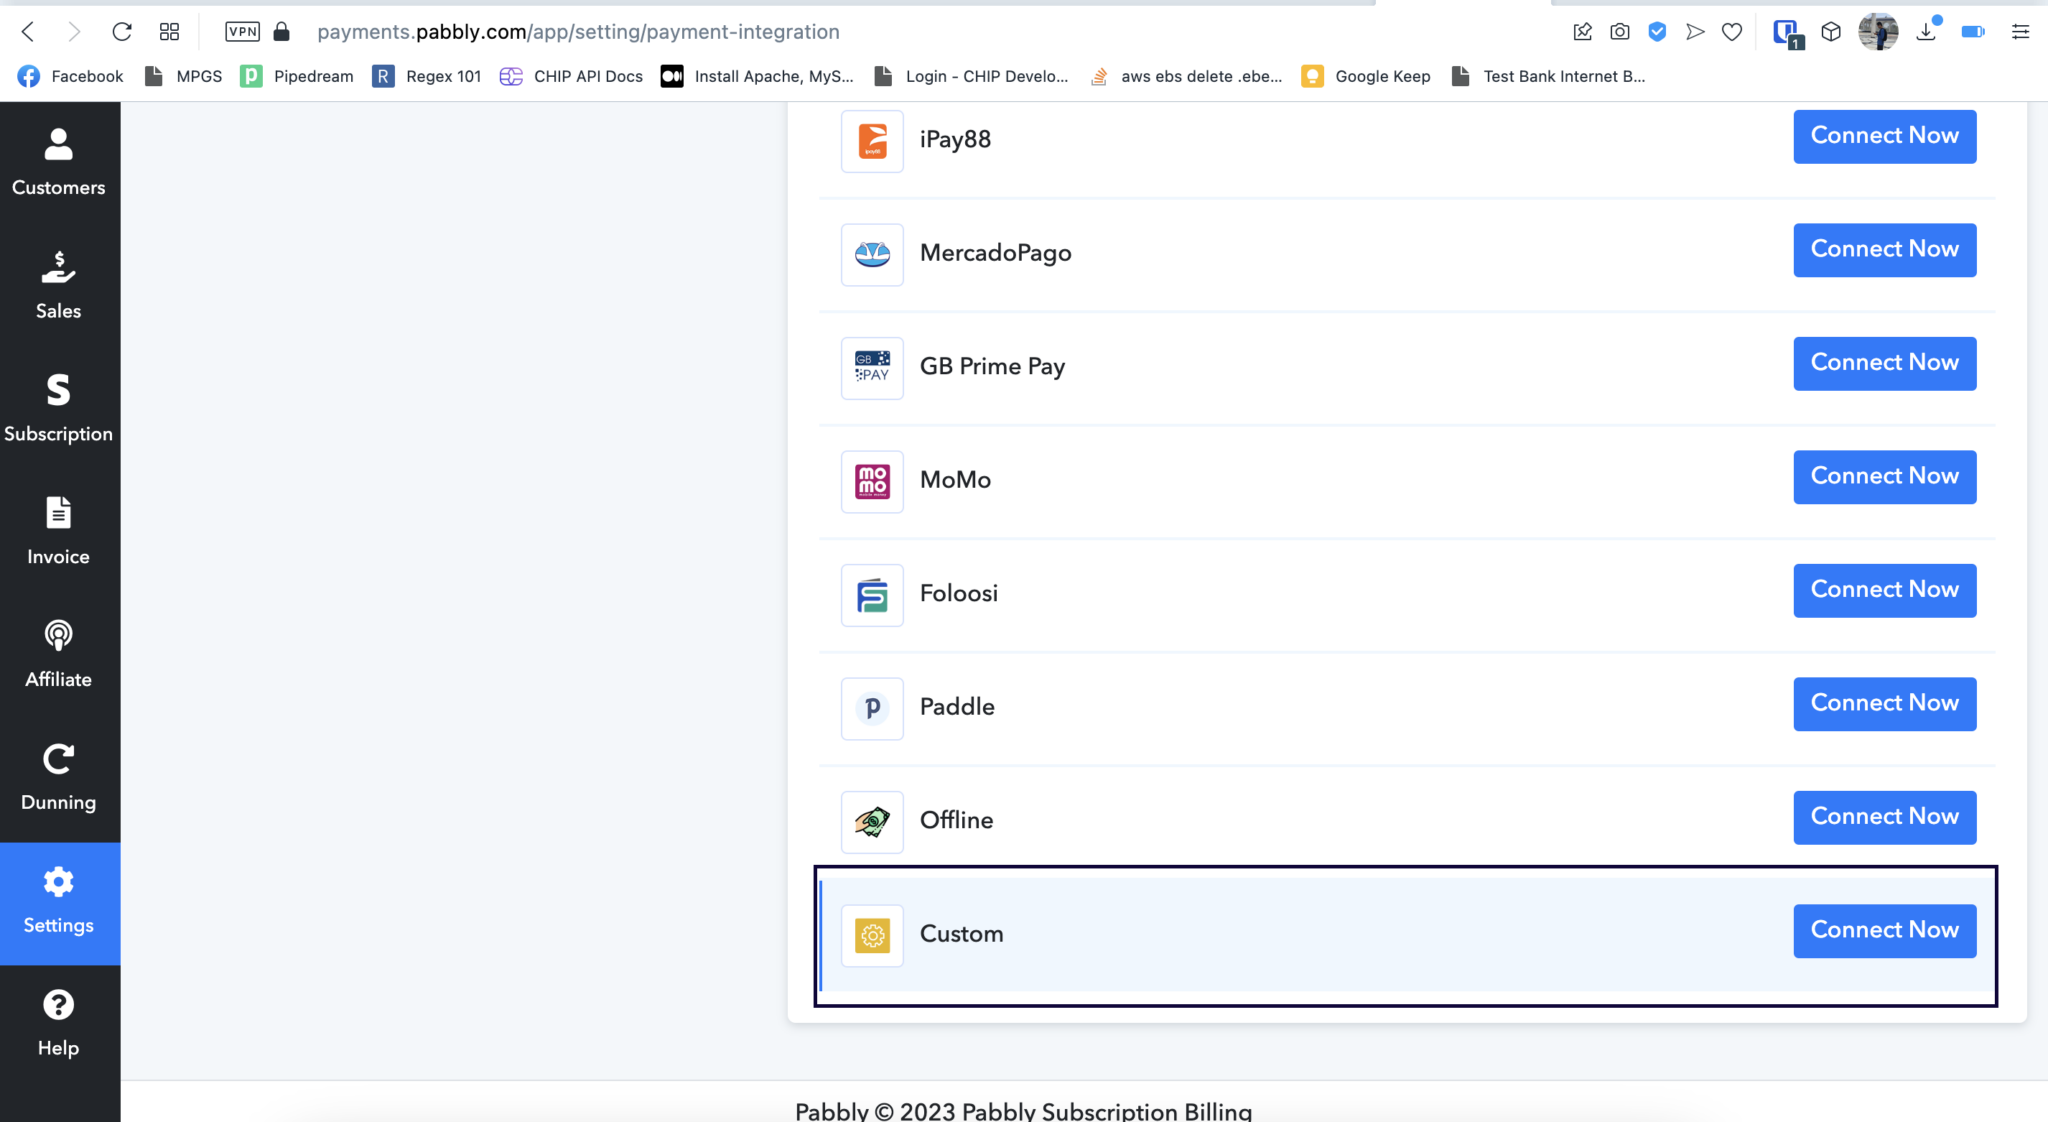Click the Paddle gateway logo
Screen dimensions: 2048x1122
tap(871, 708)
